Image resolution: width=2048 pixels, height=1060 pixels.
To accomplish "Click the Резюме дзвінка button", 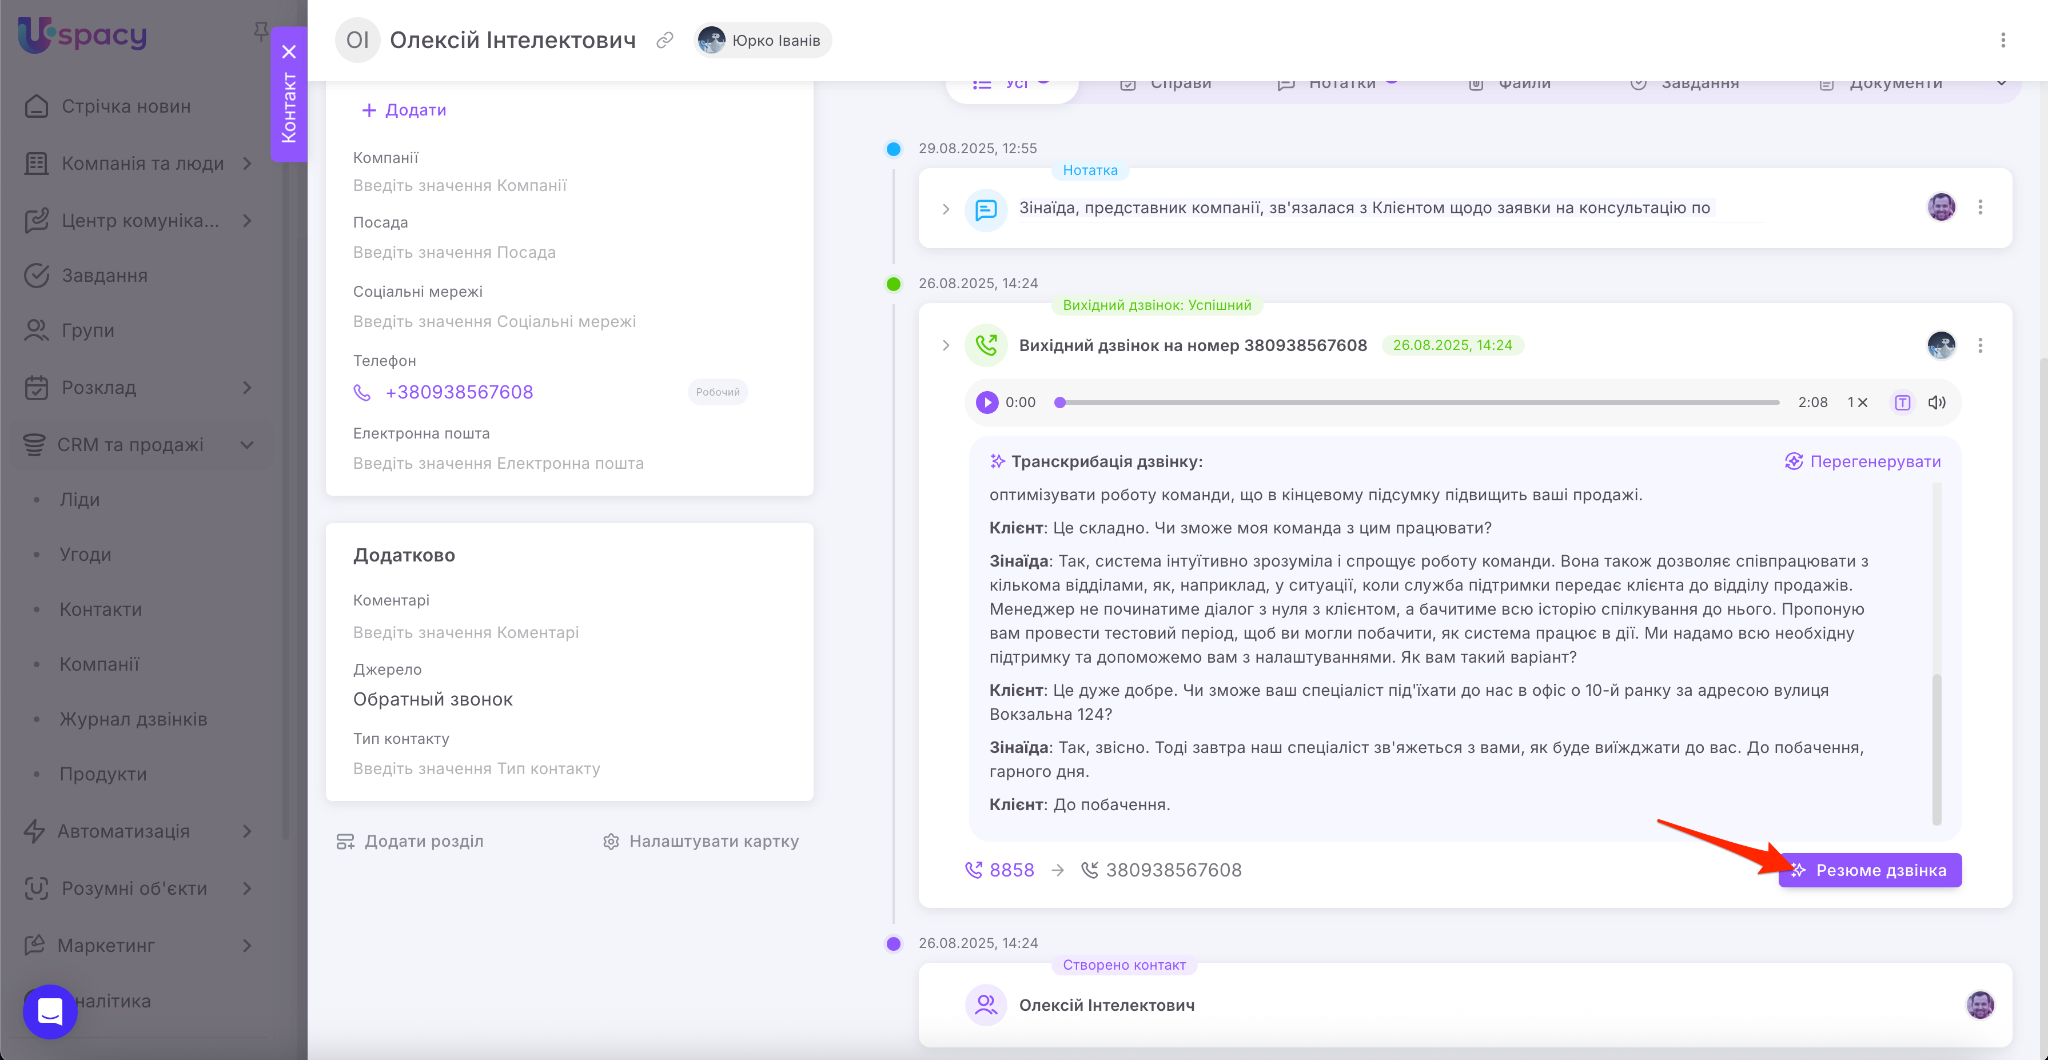I will click(x=1869, y=870).
